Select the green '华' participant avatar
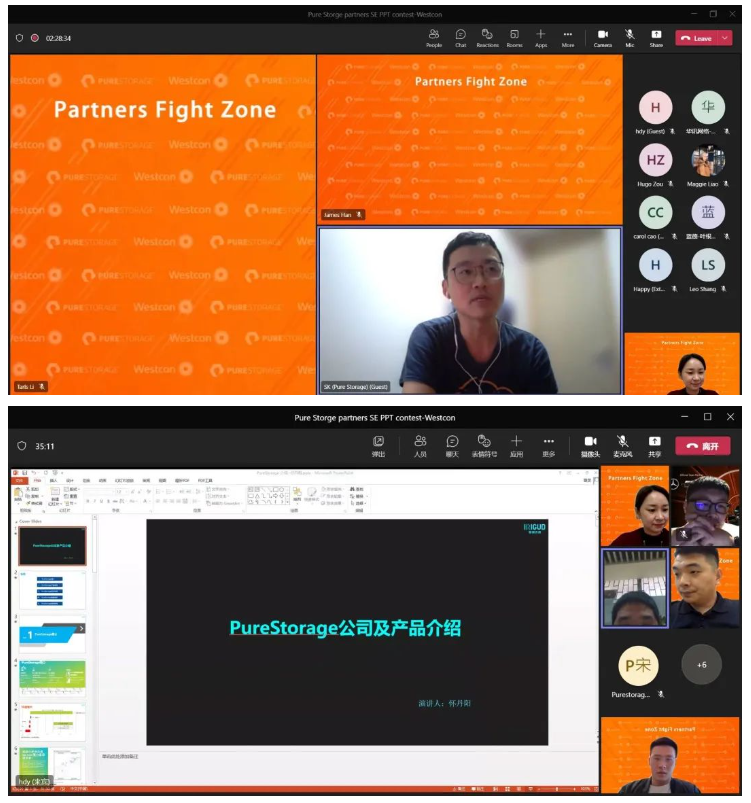The width and height of the screenshot is (751, 803). pos(708,108)
